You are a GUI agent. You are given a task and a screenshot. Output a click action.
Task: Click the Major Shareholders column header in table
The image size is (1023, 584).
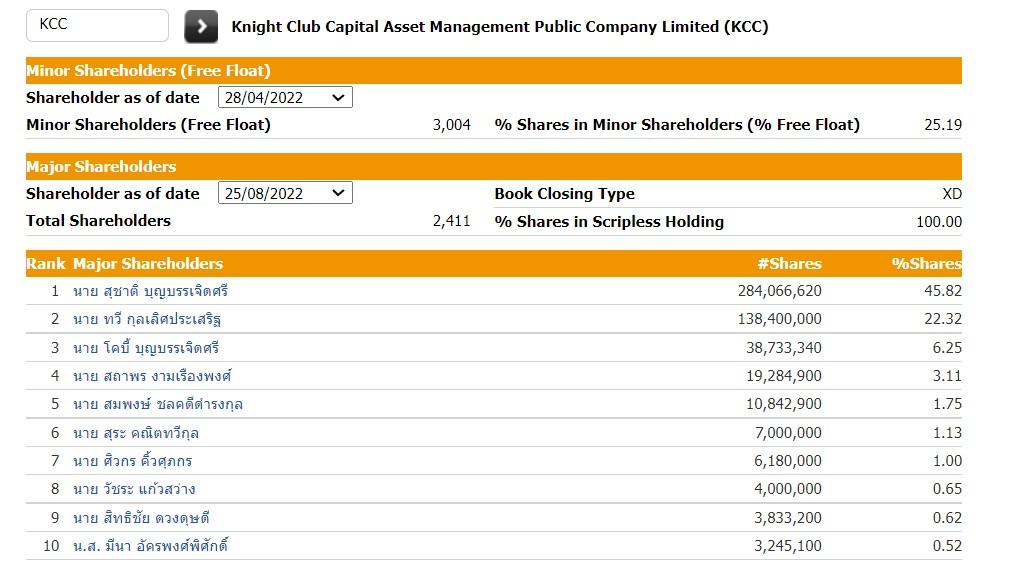(147, 264)
